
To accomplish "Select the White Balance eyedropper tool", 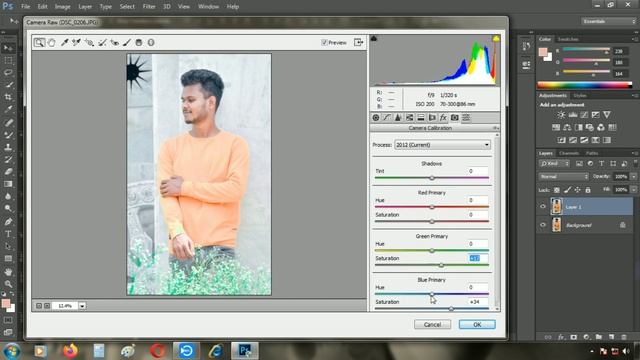I will point(64,42).
